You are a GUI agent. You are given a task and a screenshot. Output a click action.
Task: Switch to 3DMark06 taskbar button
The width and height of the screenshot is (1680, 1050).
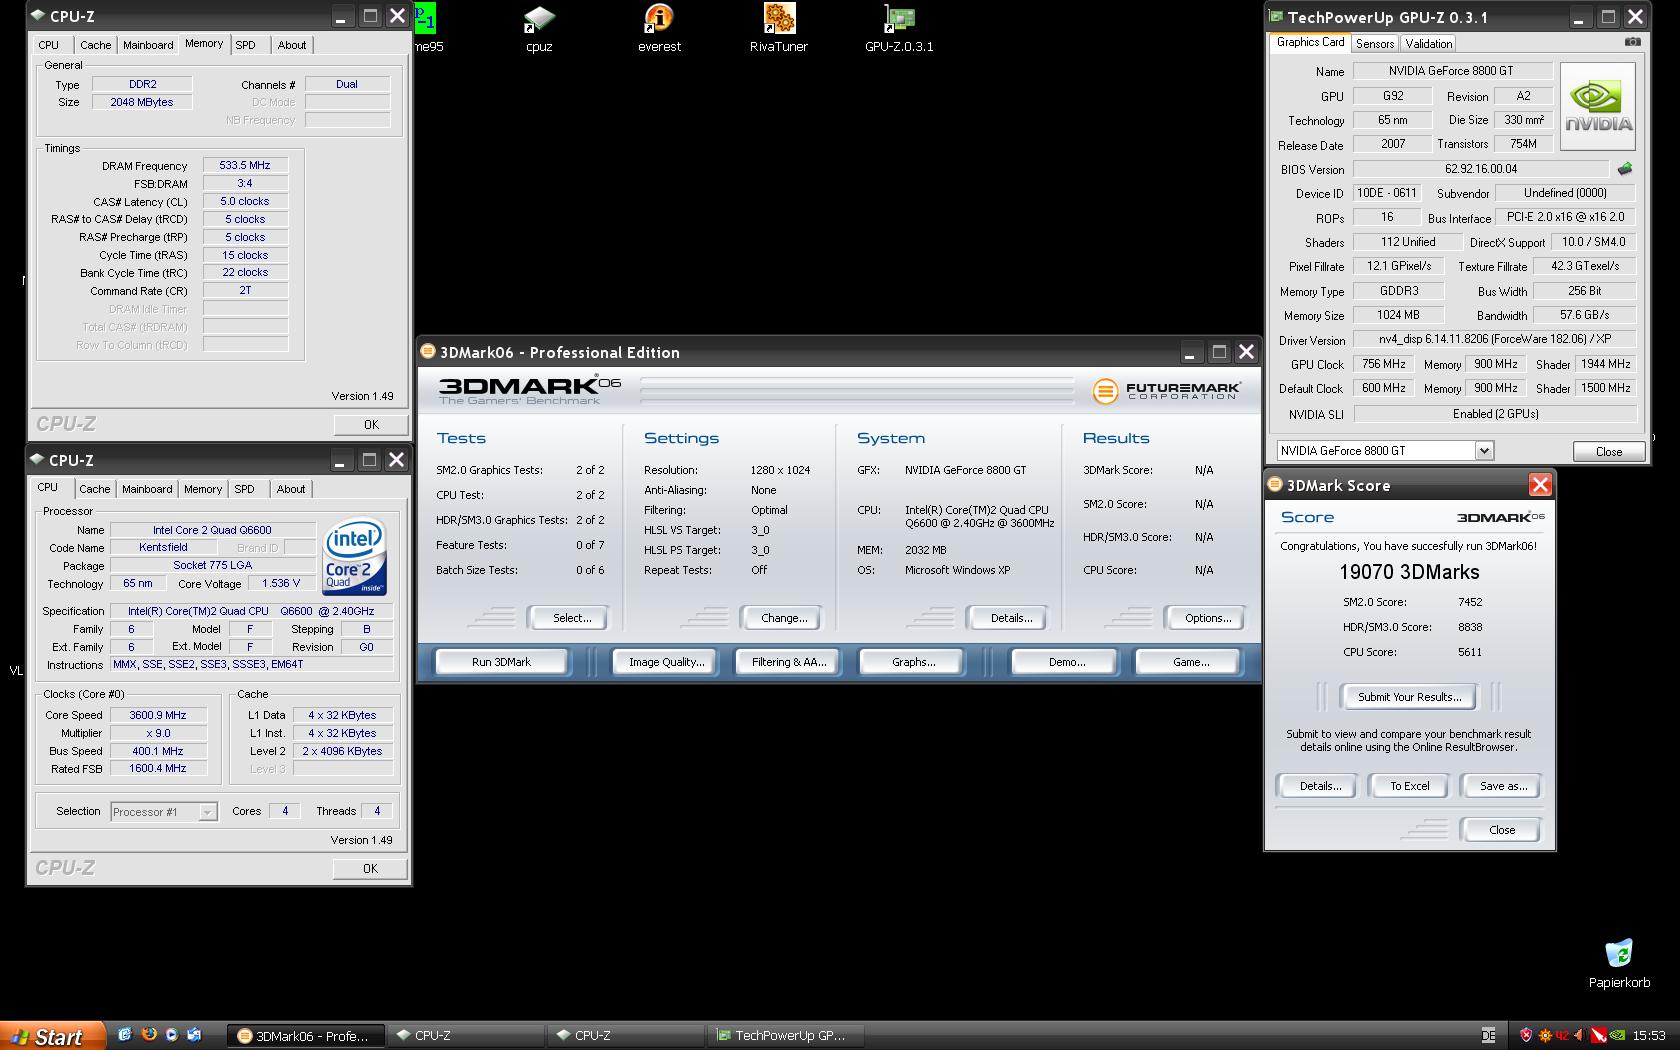(306, 1036)
